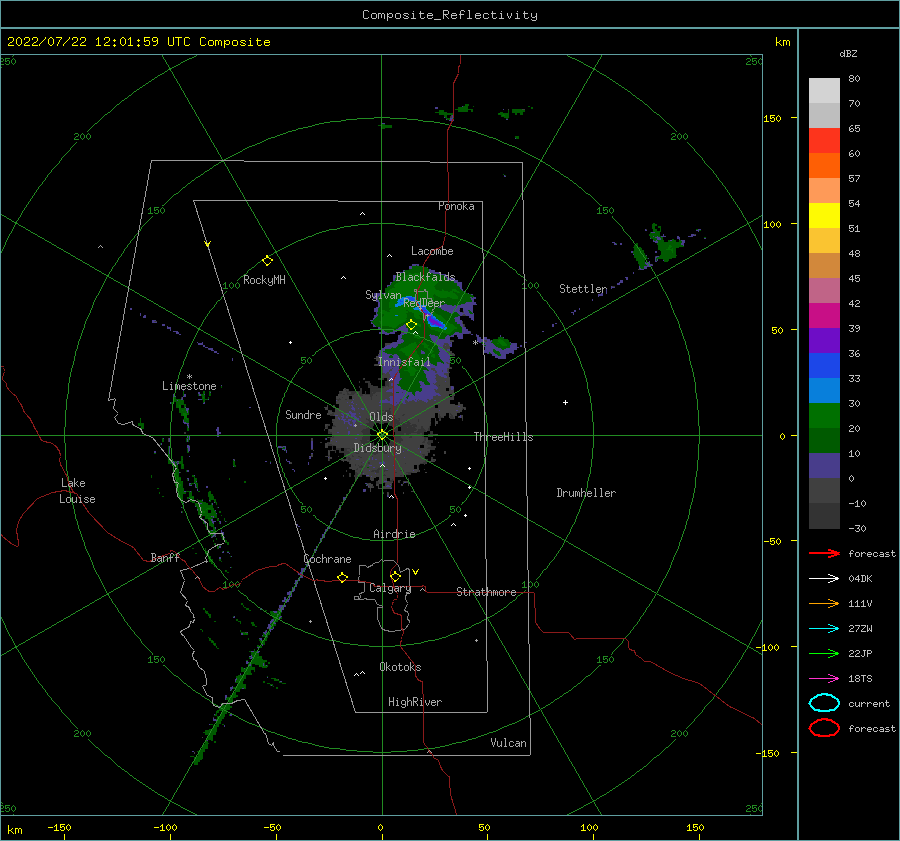
Task: Select the 0 dBZ purple color swatch
Action: [x=824, y=465]
